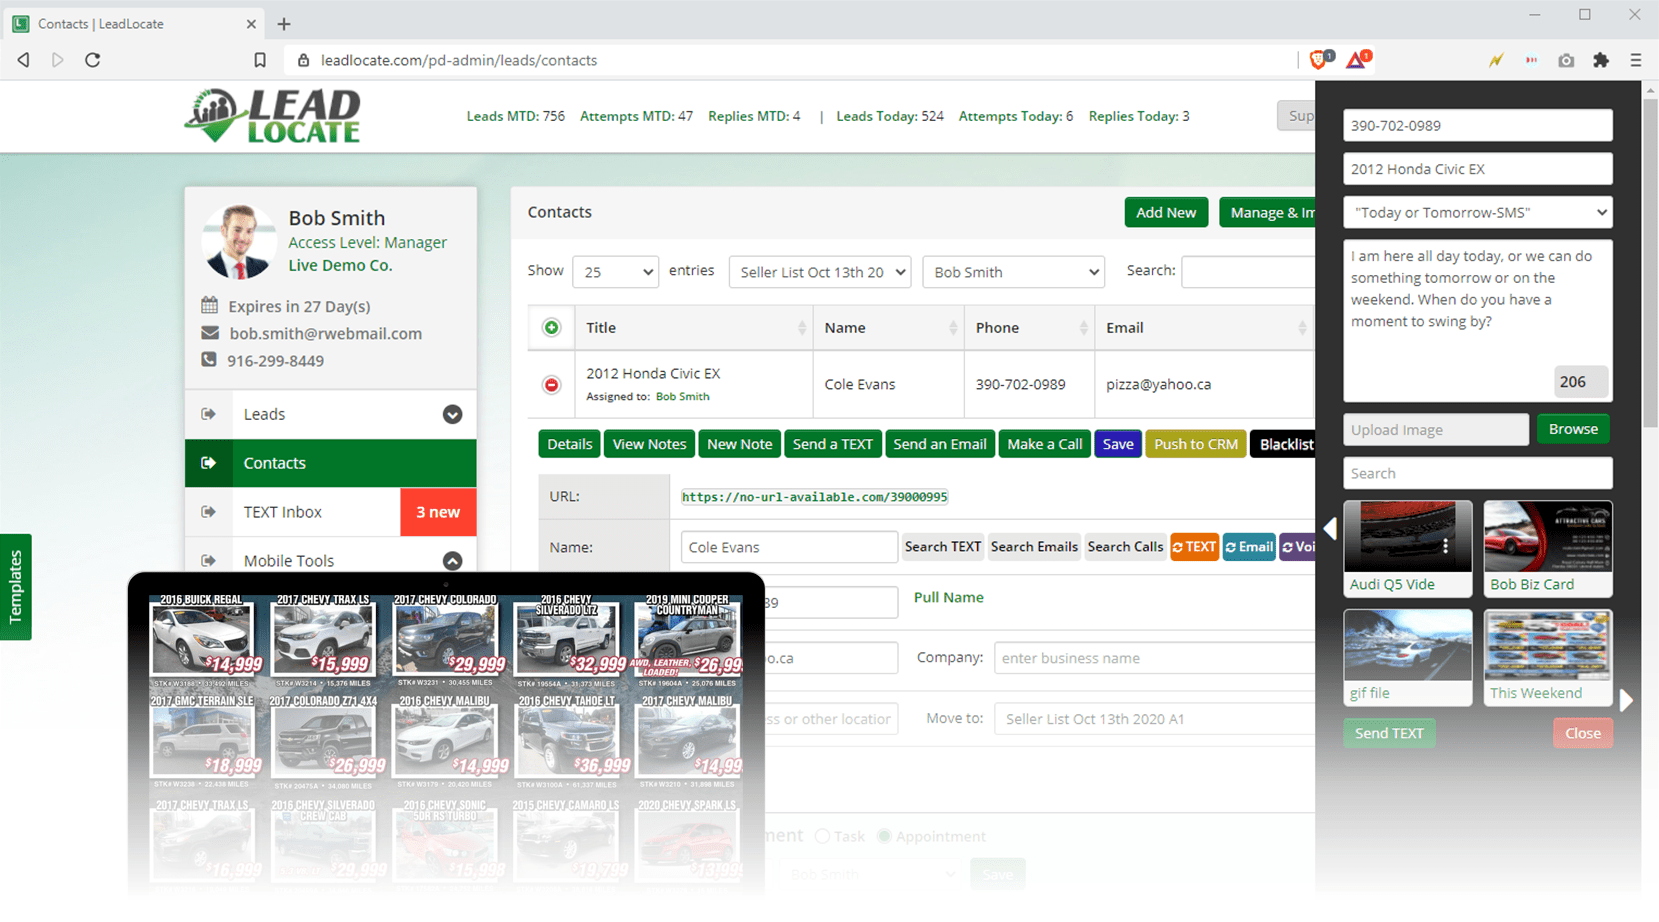Viewport: 1659px width, 922px height.
Task: Click next arrow of image gallery
Action: click(x=1627, y=700)
